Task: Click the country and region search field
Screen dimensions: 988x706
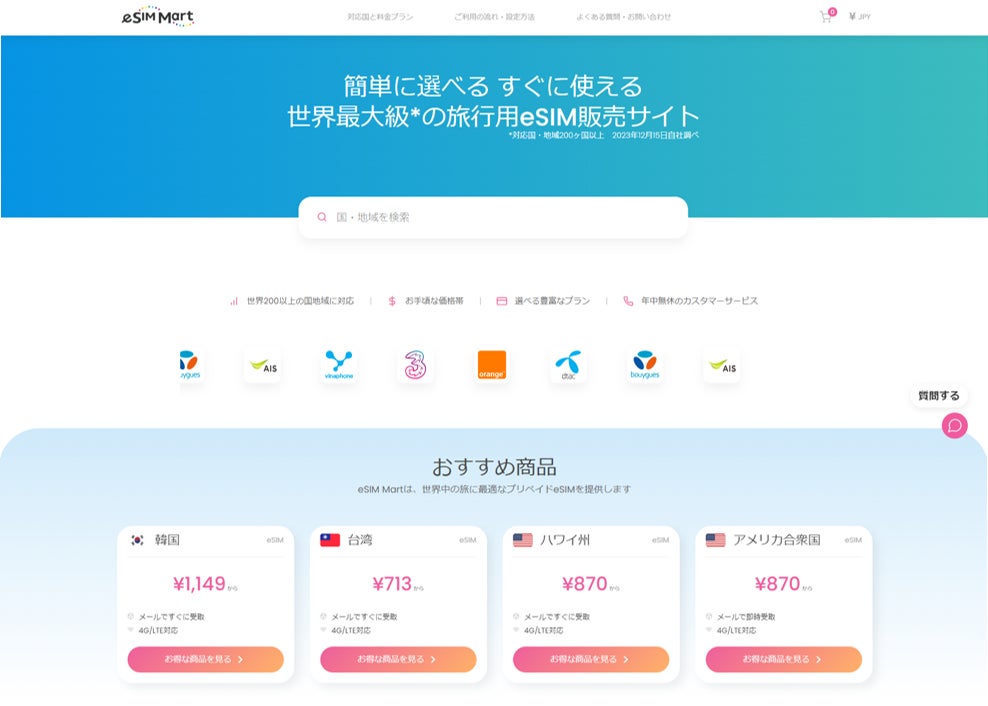Action: (x=493, y=217)
